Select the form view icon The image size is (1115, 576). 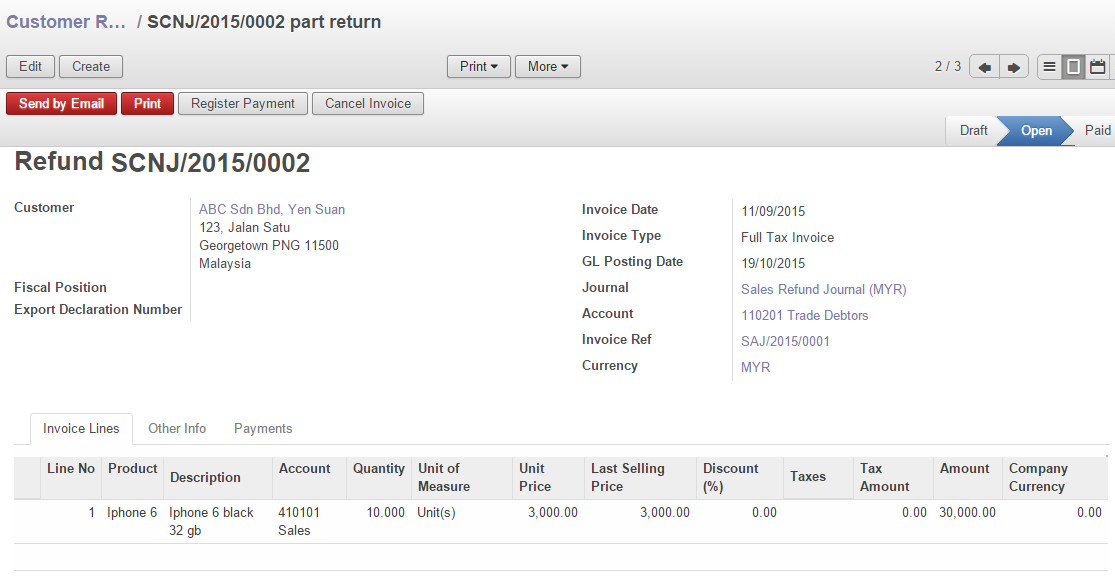tap(1074, 66)
